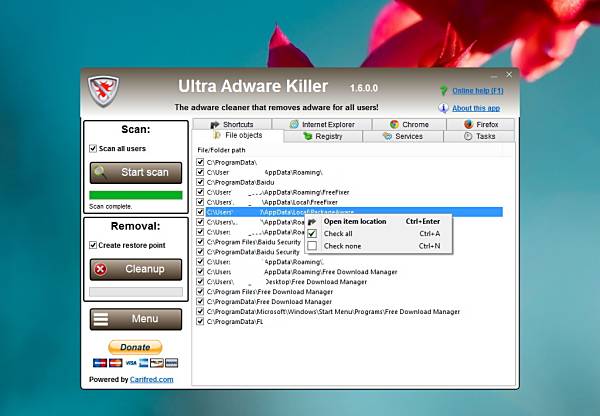
Task: Uncheck the C:\ProgramData\Free Download Manager checkbox
Action: click(x=200, y=302)
